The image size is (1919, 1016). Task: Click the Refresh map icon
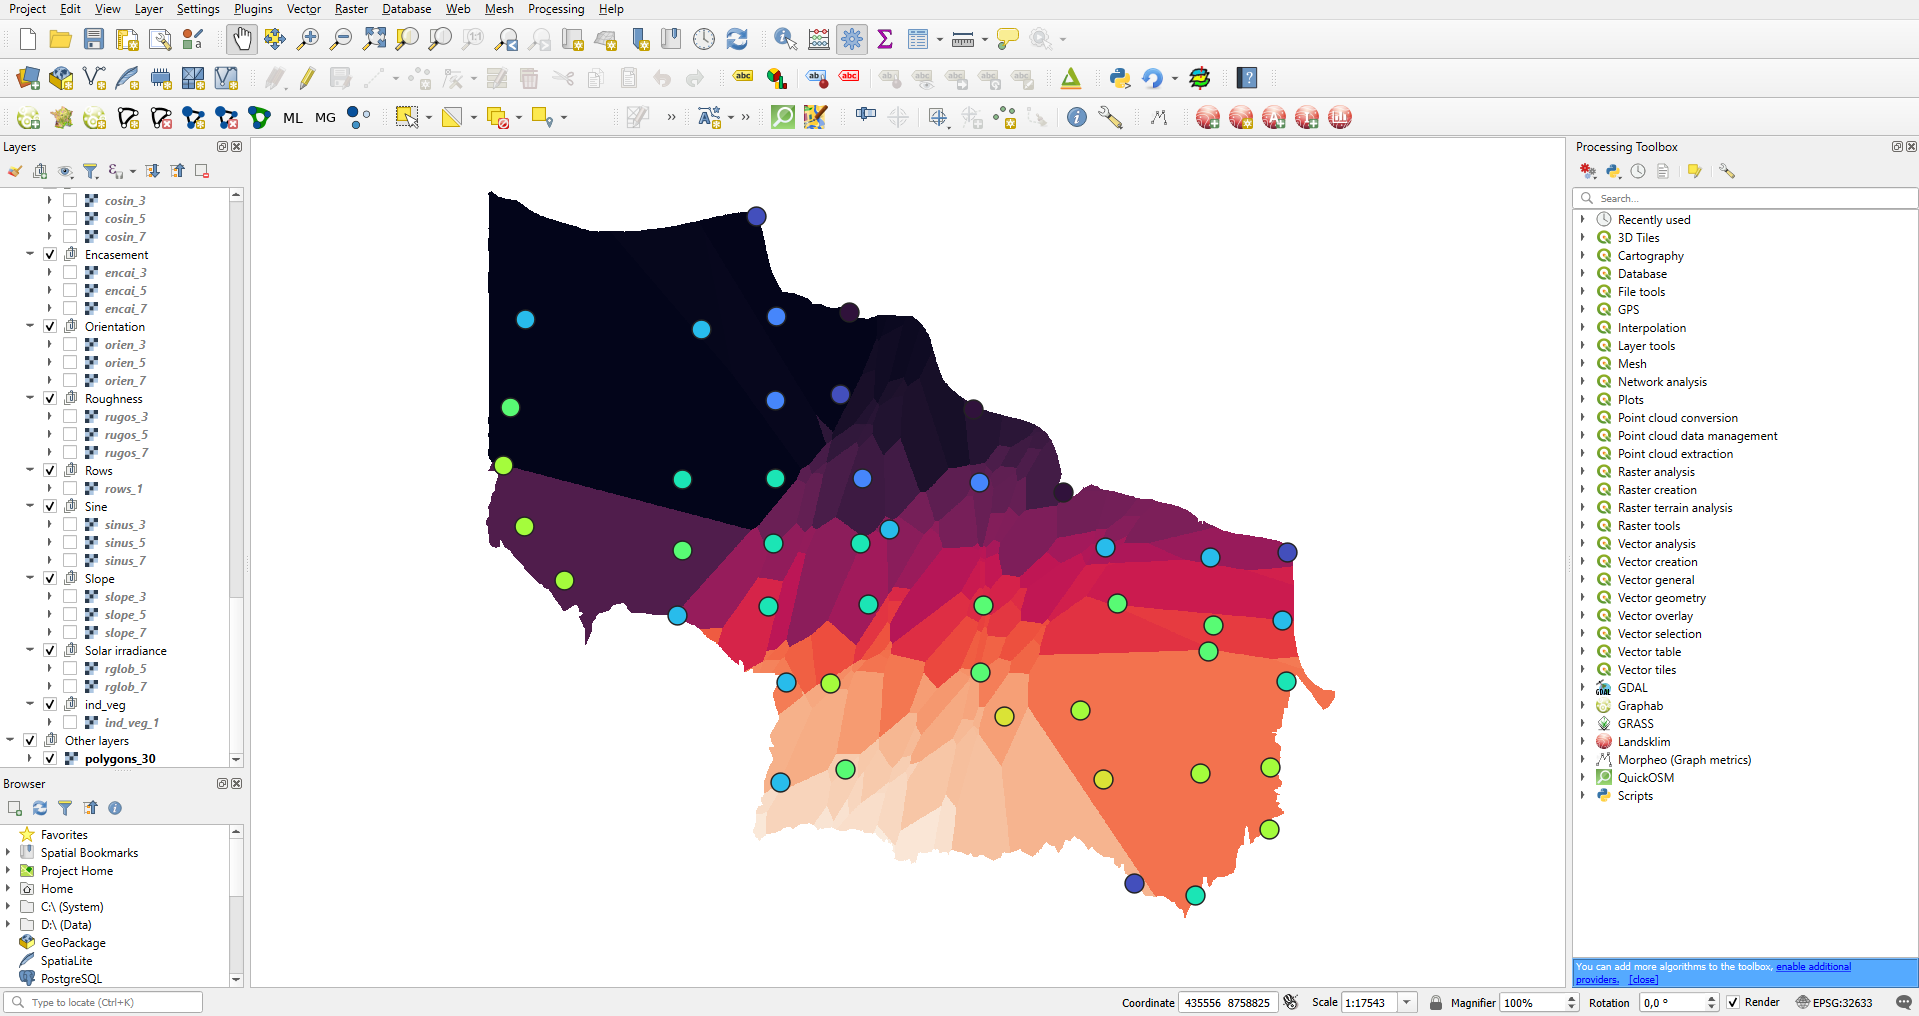click(x=737, y=39)
